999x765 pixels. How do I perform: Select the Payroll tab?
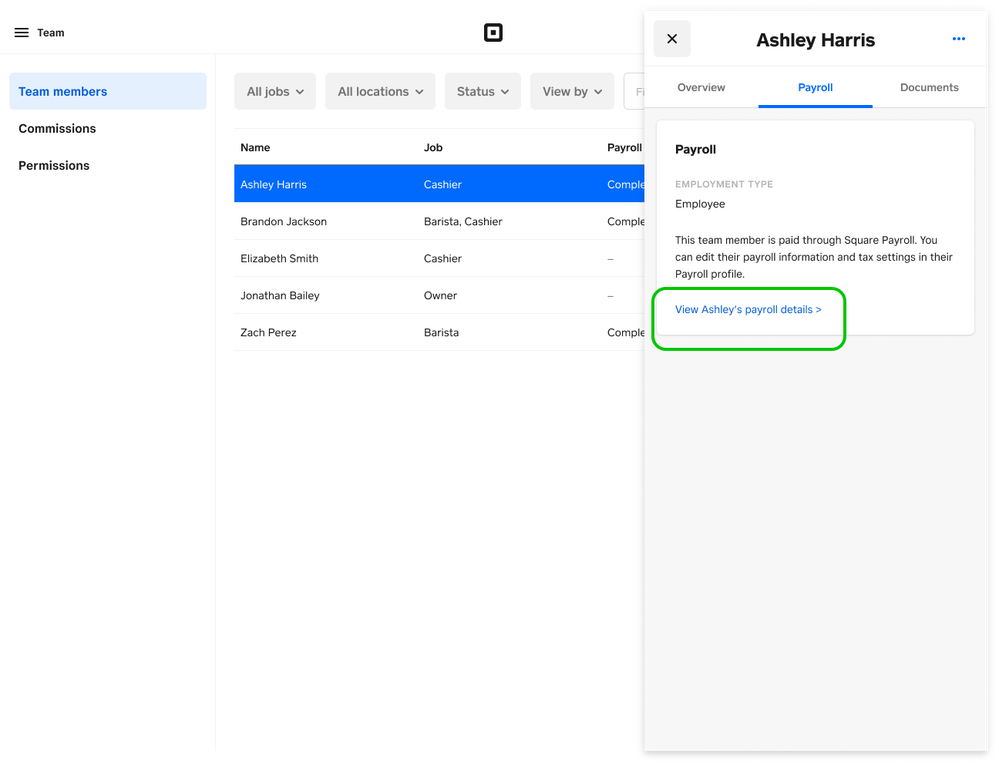pos(815,87)
